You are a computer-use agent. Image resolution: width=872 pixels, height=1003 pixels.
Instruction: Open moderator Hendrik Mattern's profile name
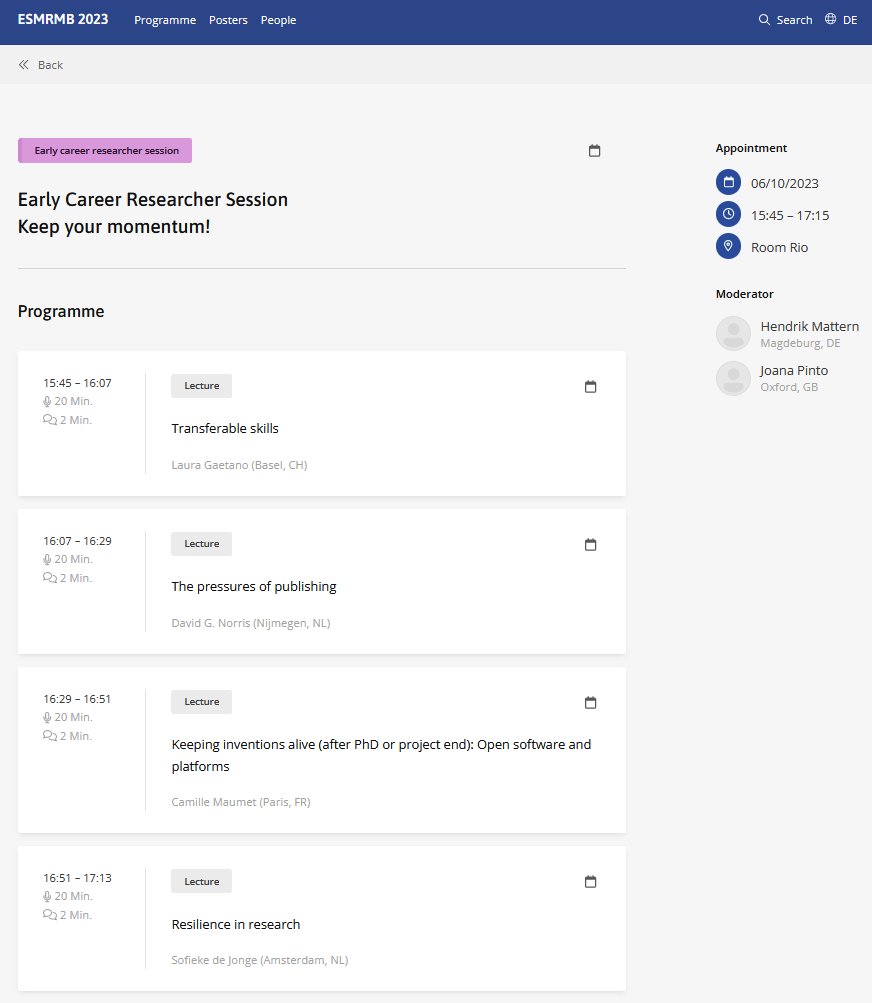tap(810, 326)
